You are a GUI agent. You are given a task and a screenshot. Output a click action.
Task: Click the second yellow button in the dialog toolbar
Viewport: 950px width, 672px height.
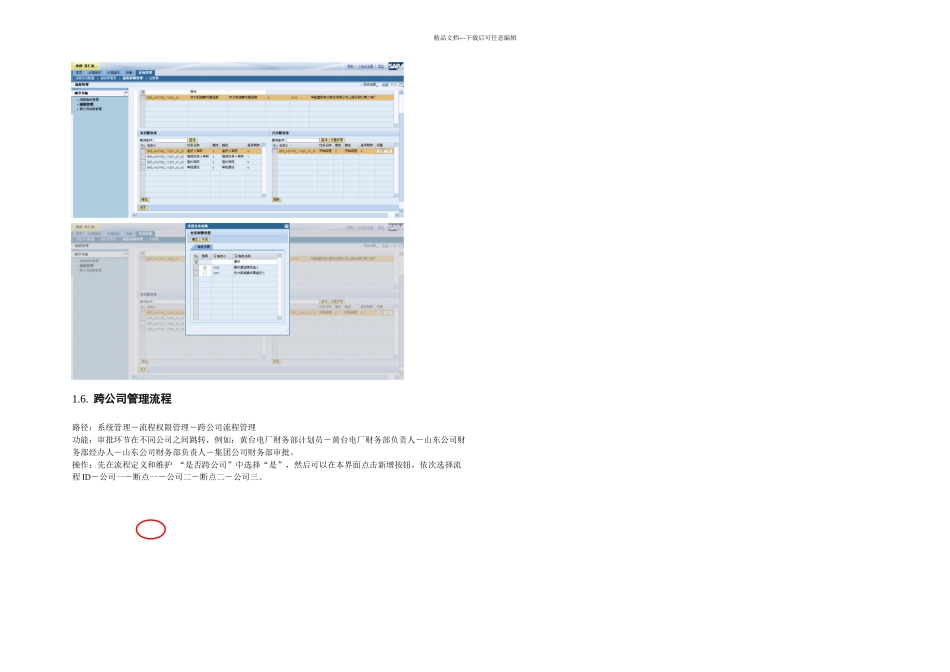204,239
